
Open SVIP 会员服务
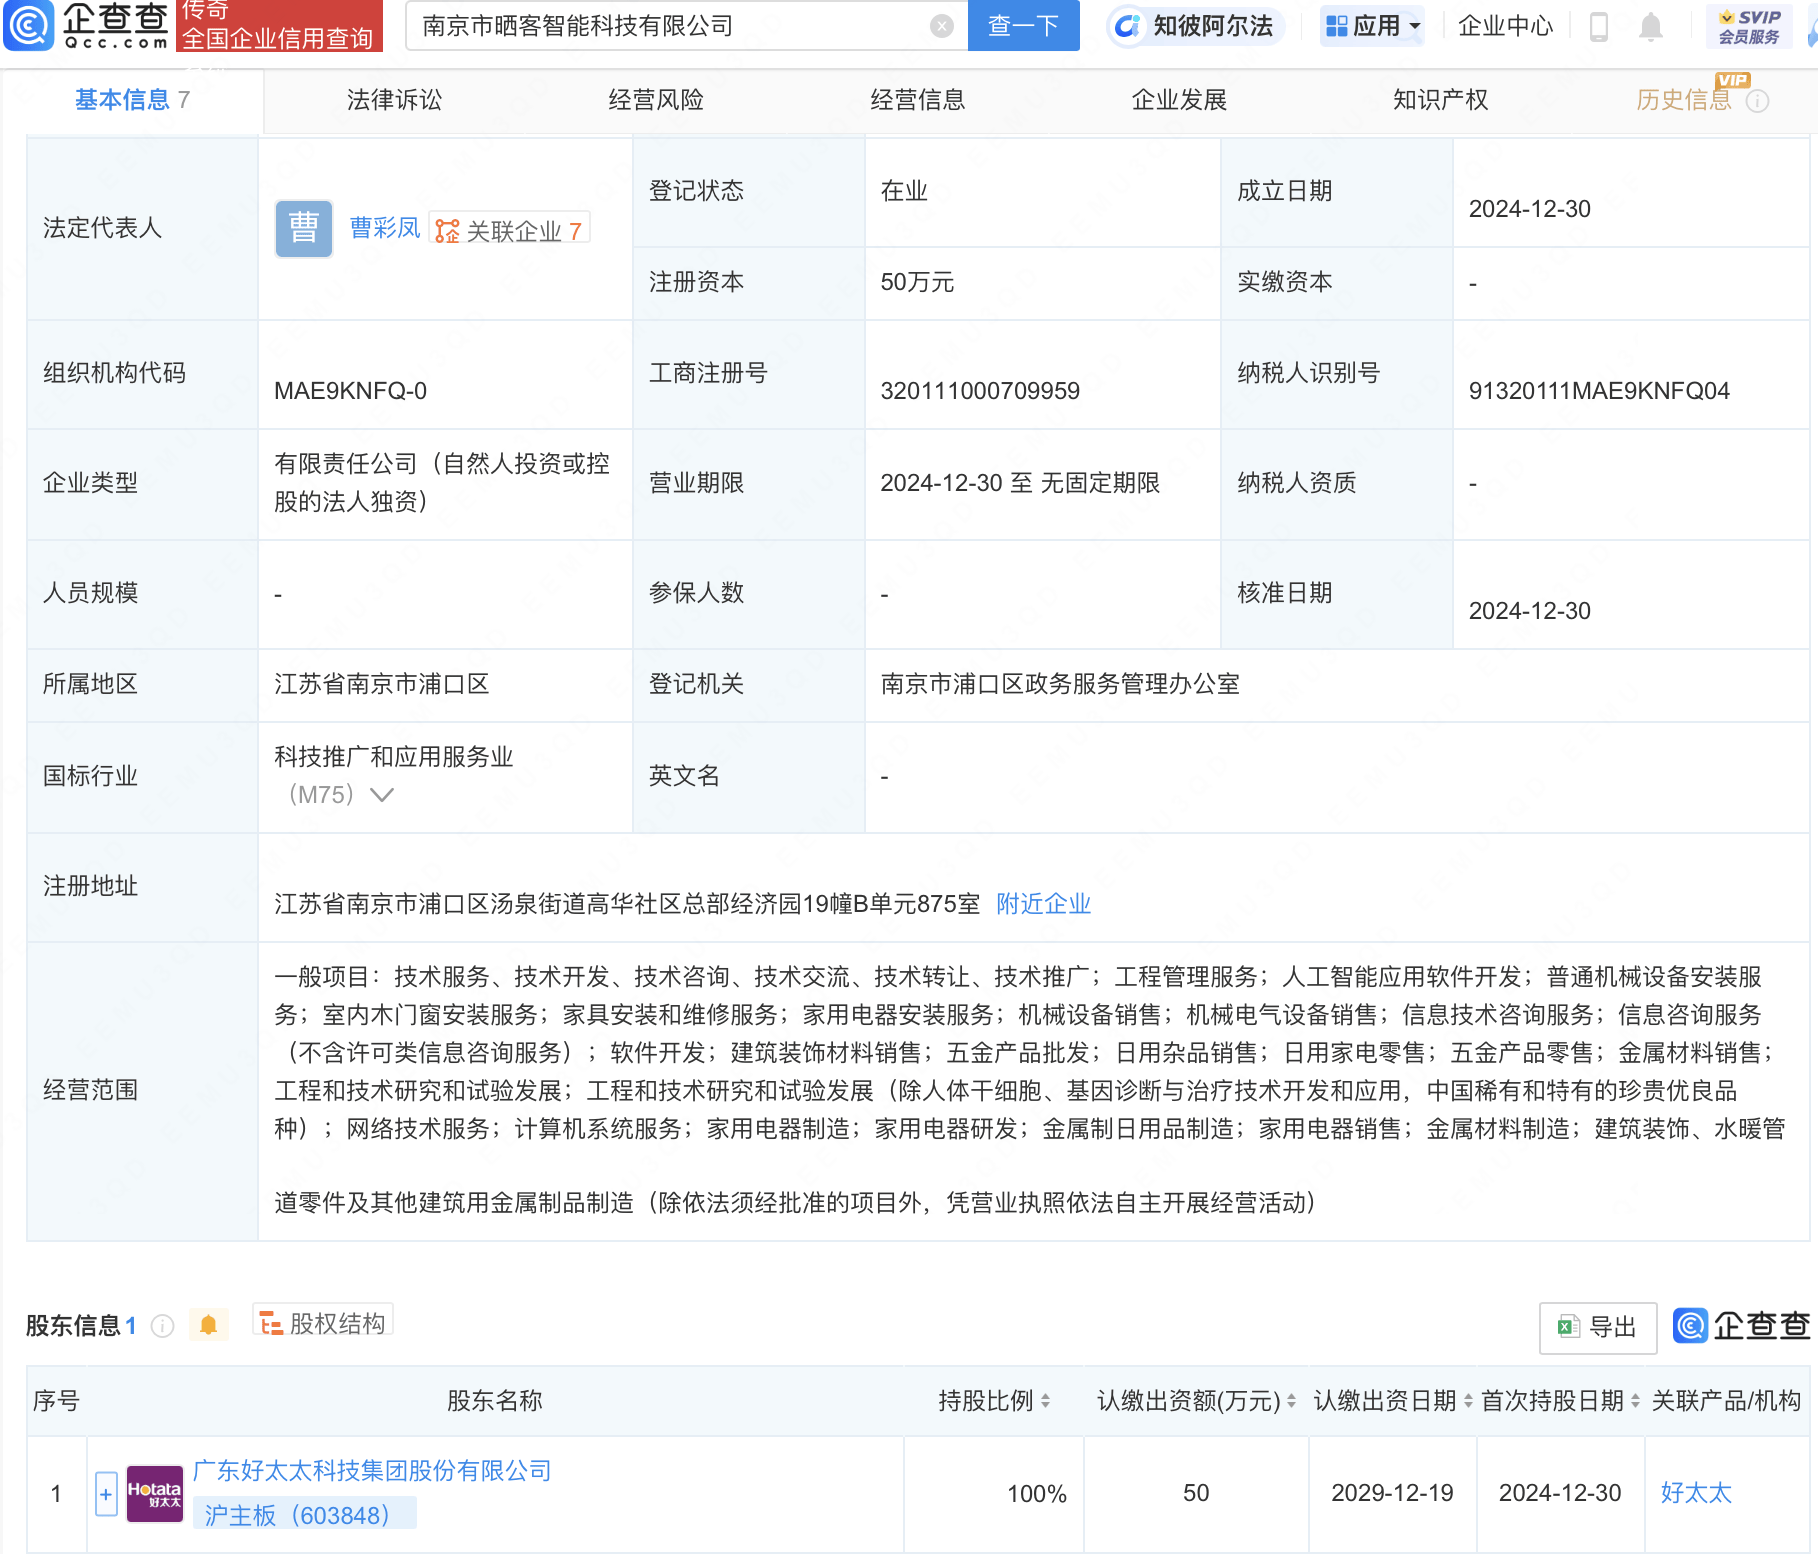coord(1749,27)
